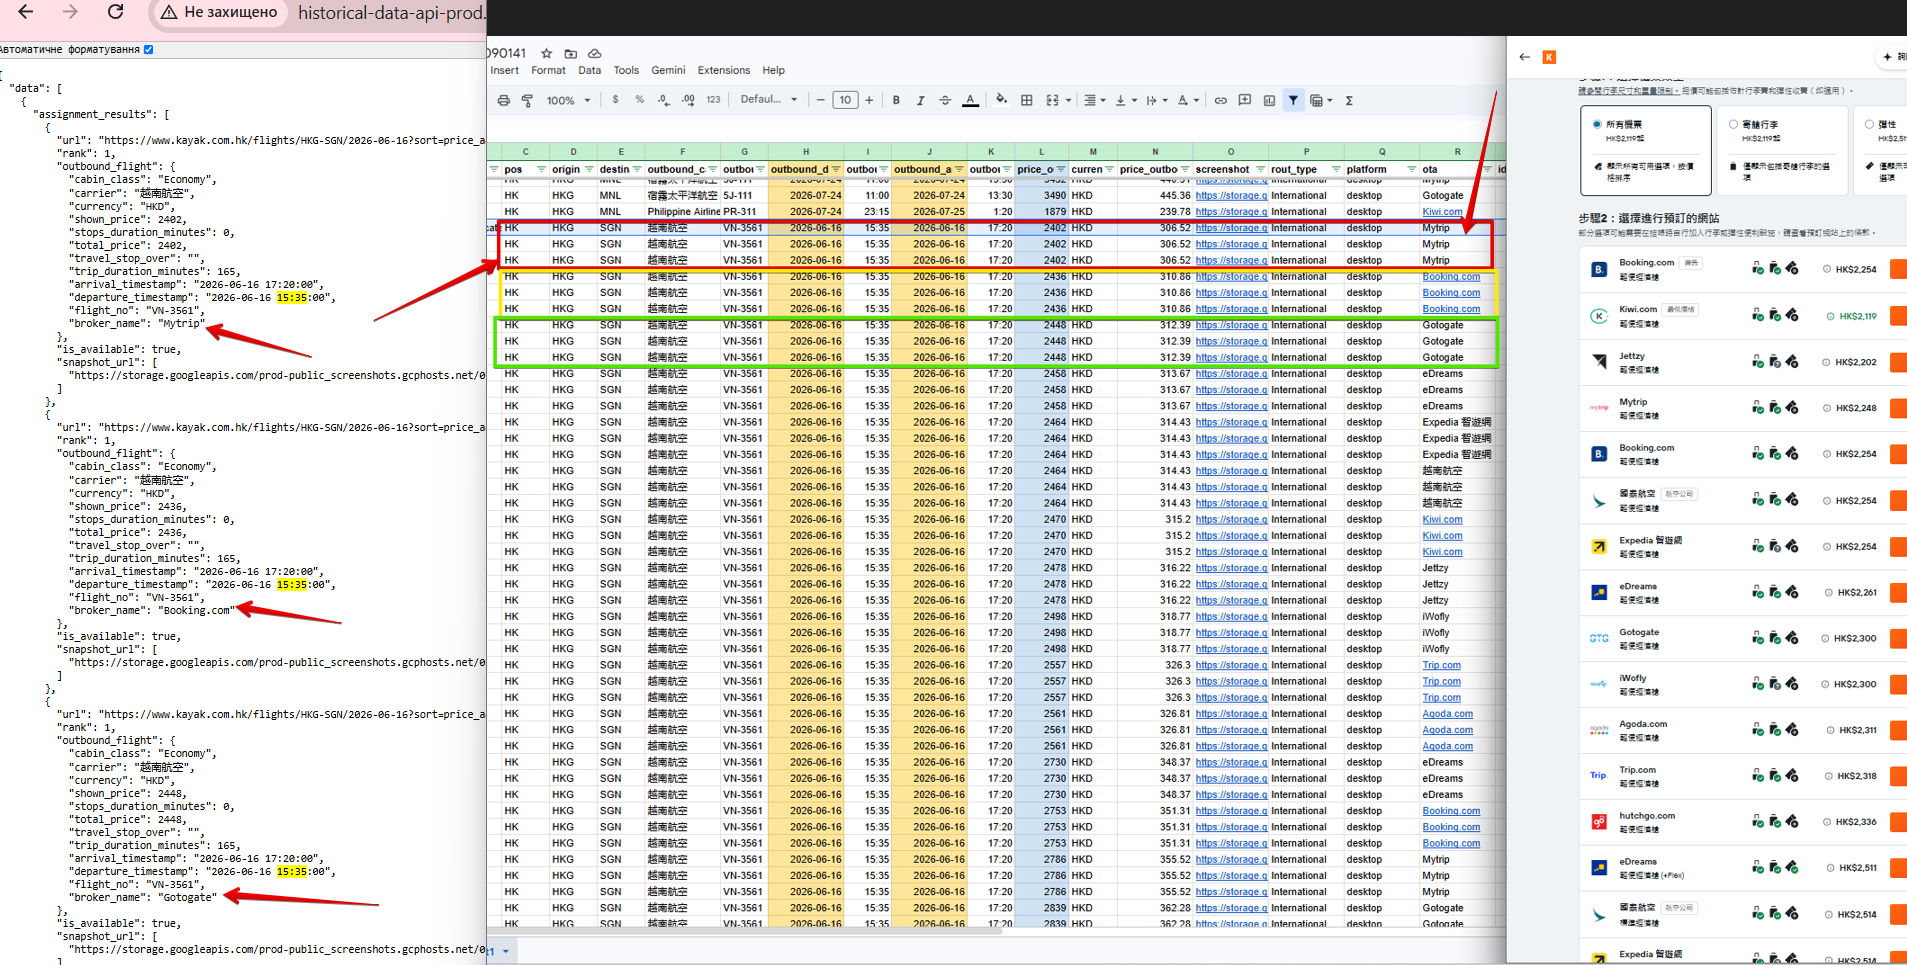The height and width of the screenshot is (965, 1907).
Task: Insert a comment in the sheet
Action: (1245, 100)
